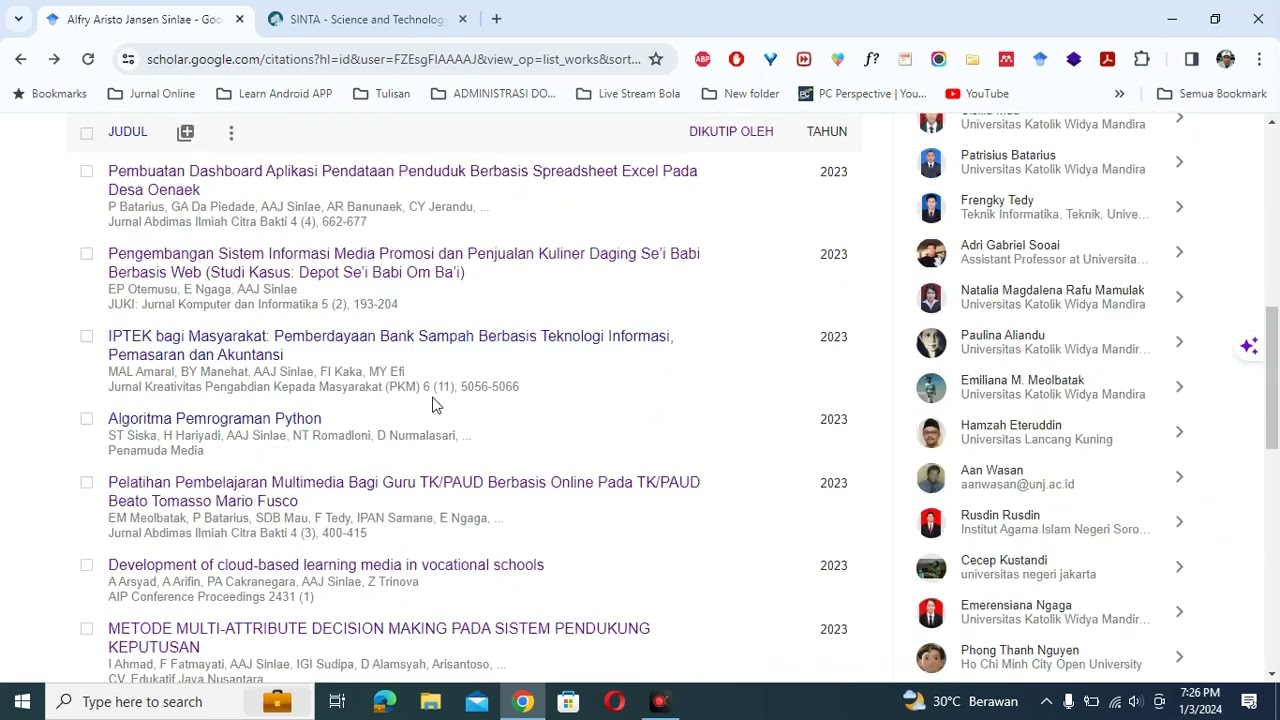Open the tab search dropdown arrow

(x=18, y=19)
